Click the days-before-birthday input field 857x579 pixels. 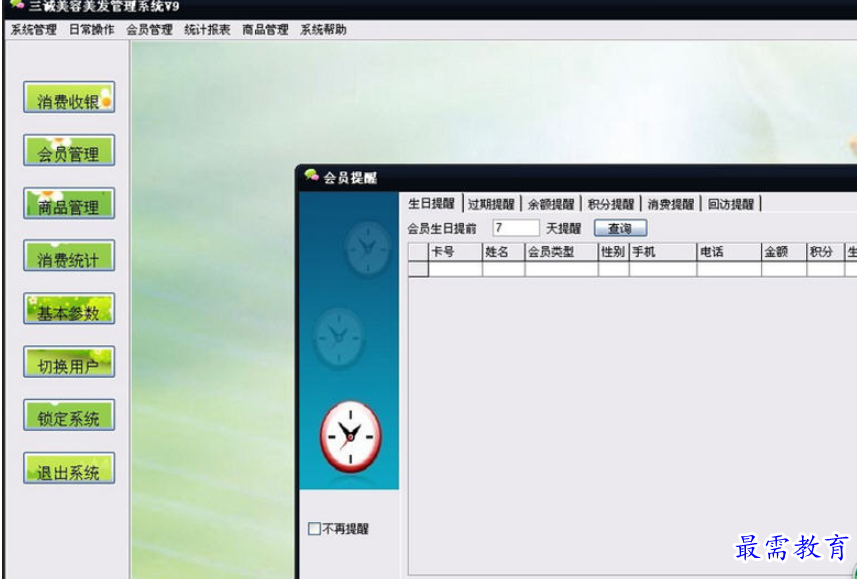(x=516, y=228)
